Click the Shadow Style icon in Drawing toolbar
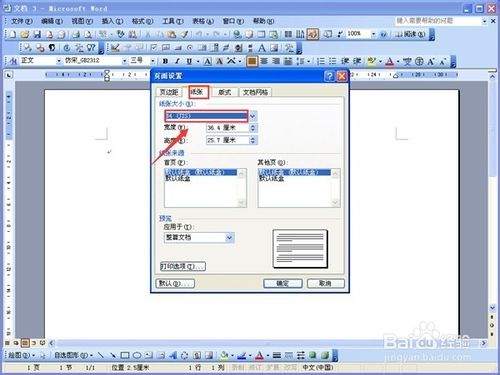Image resolution: width=500 pixels, height=375 pixels. pyautogui.click(x=312, y=355)
